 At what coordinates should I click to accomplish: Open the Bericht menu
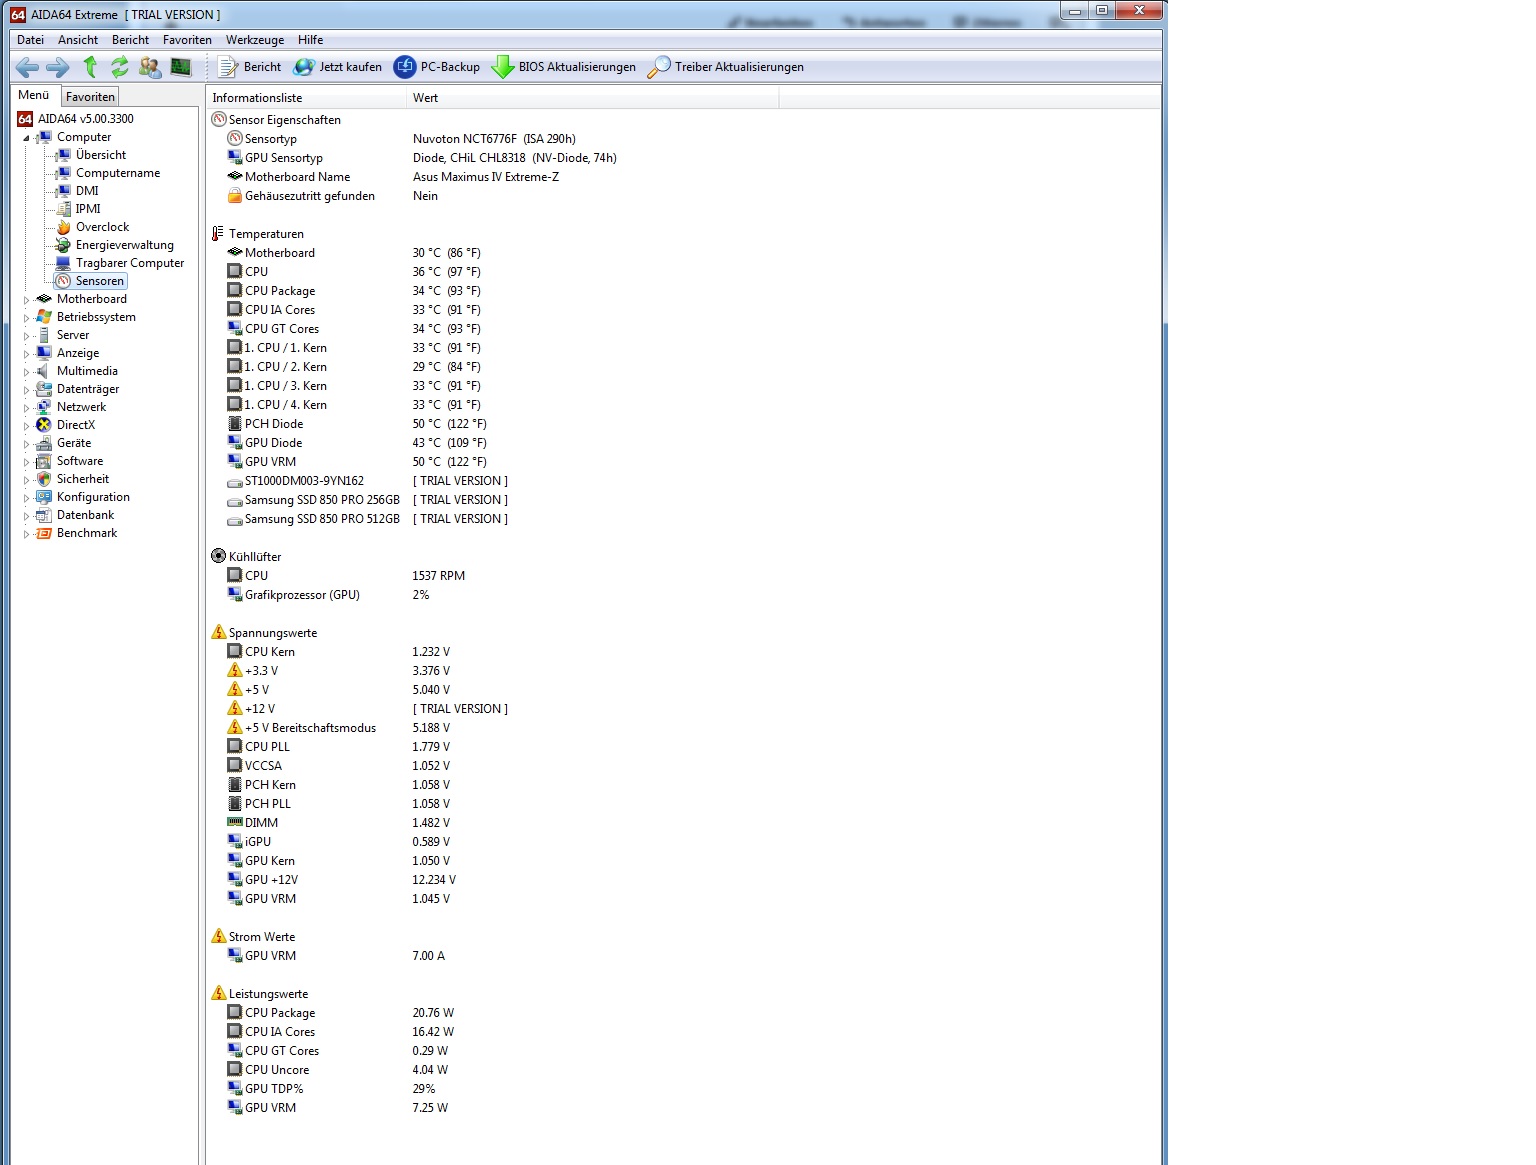click(130, 40)
